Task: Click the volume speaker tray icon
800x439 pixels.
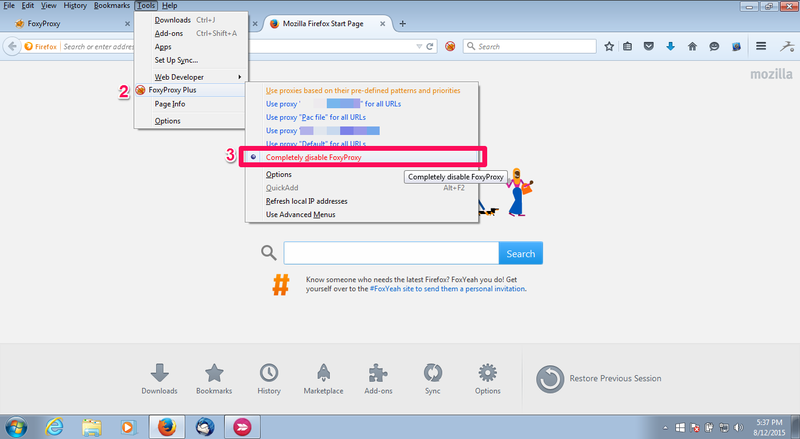Action: pos(738,427)
